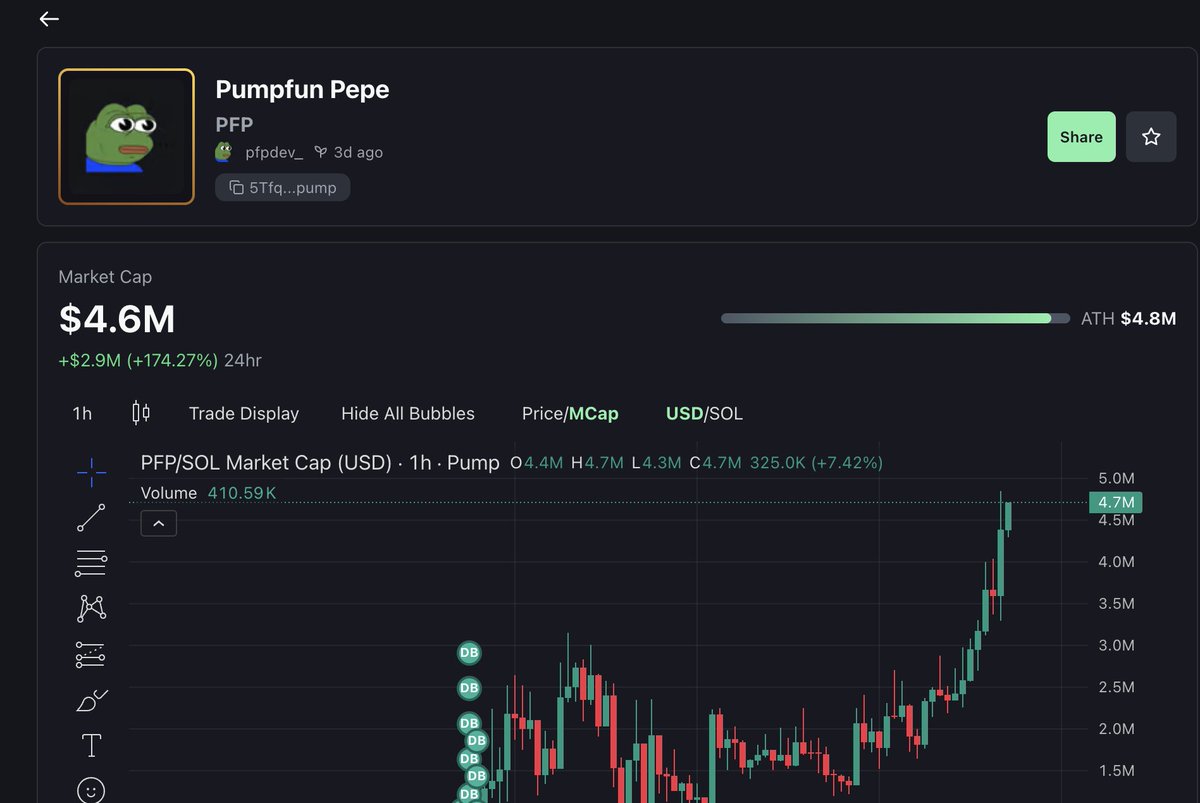Image resolution: width=1200 pixels, height=803 pixels.
Task: Switch chart to MCap mode
Action: click(594, 413)
